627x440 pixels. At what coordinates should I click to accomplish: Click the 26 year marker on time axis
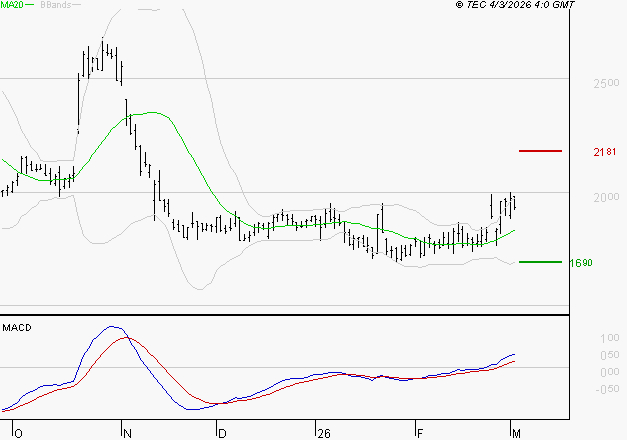(324, 434)
